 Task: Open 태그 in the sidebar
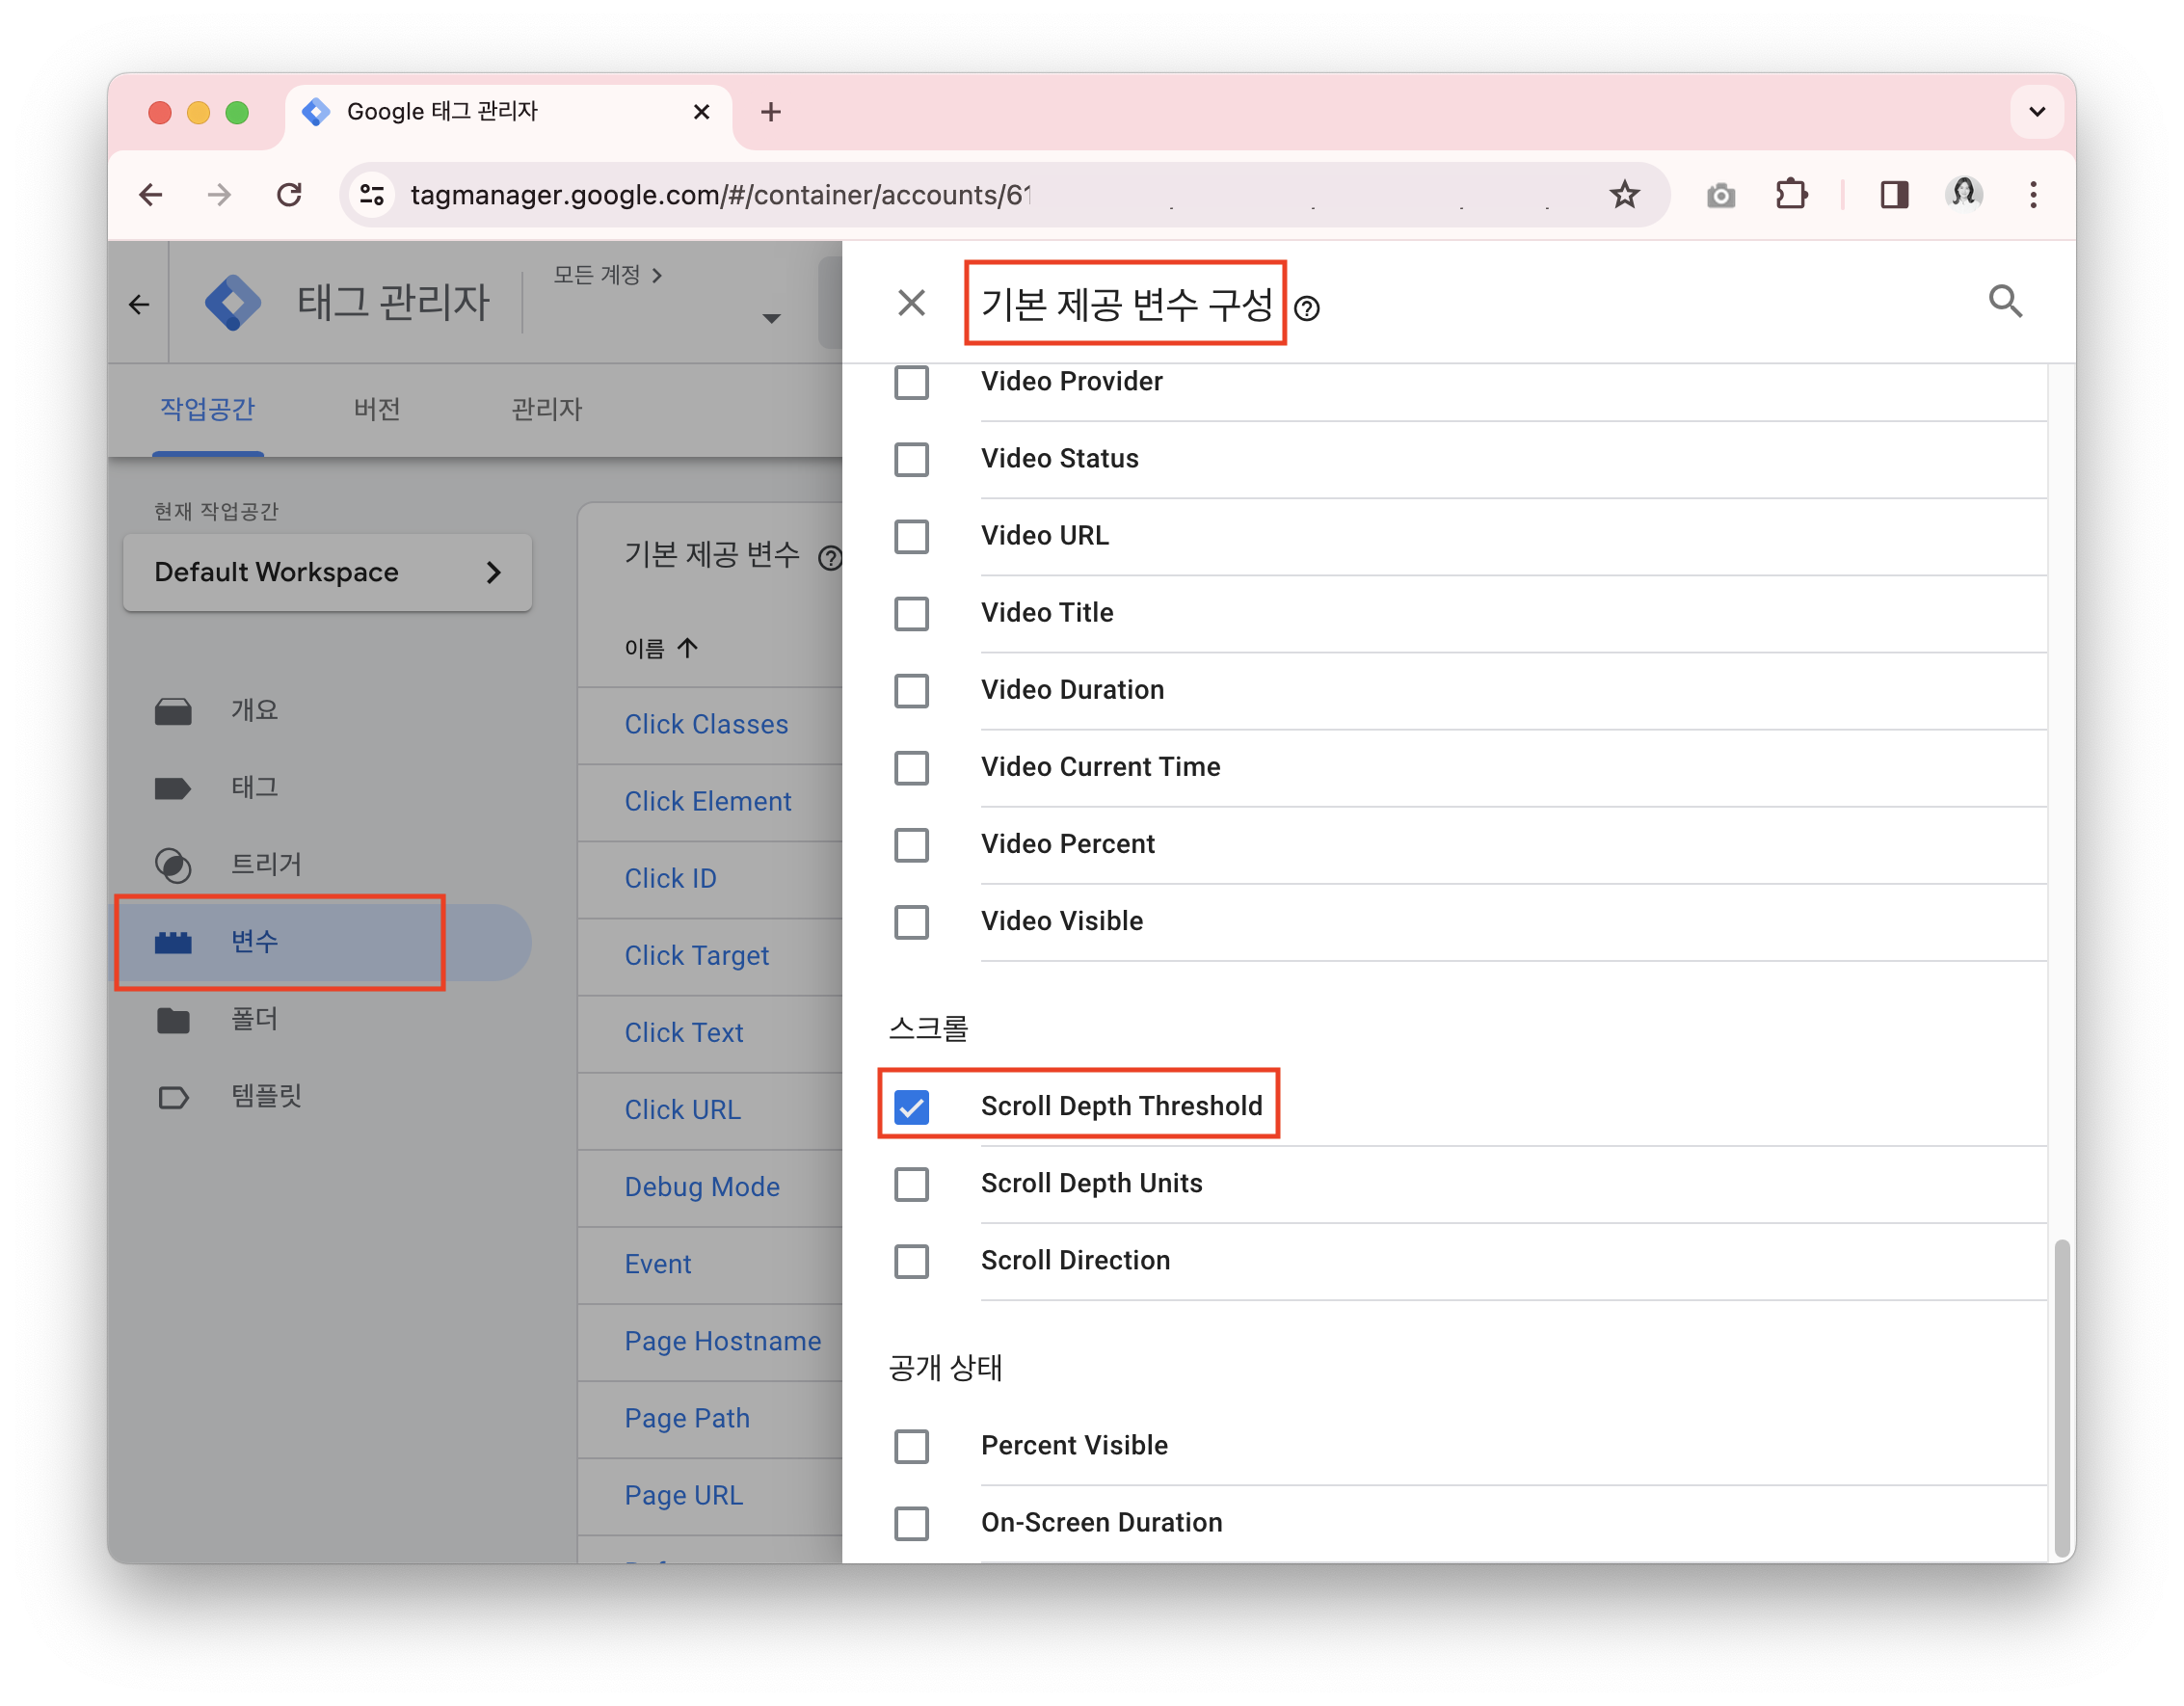click(x=254, y=787)
